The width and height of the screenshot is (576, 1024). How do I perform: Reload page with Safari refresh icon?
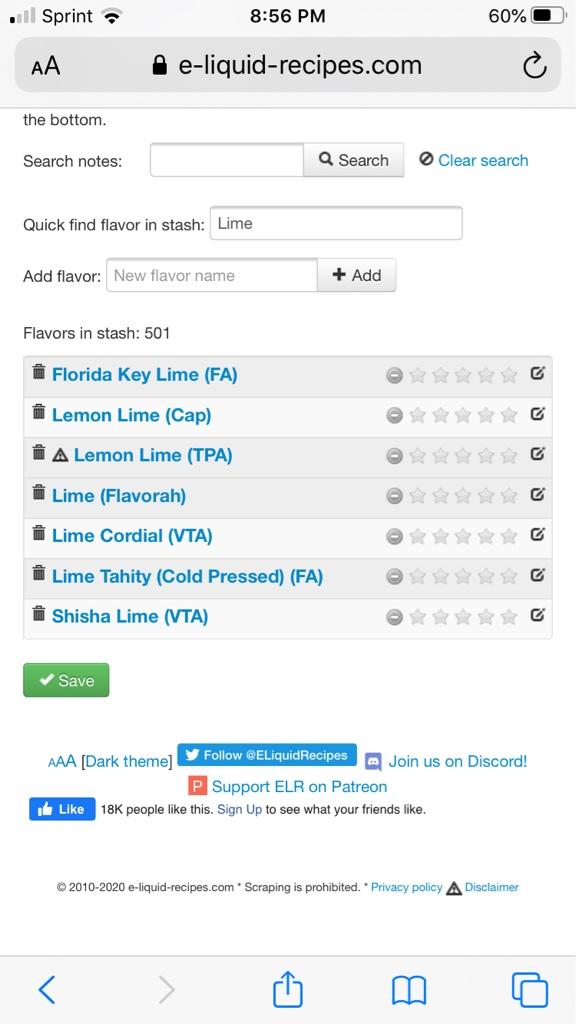click(534, 65)
